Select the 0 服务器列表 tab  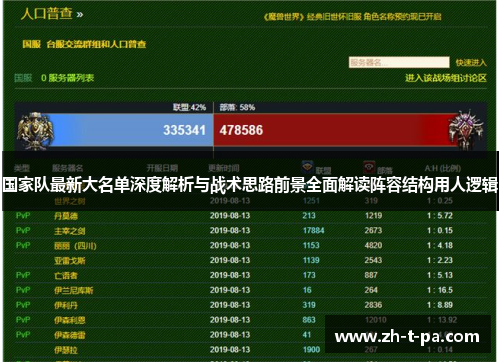(67, 78)
